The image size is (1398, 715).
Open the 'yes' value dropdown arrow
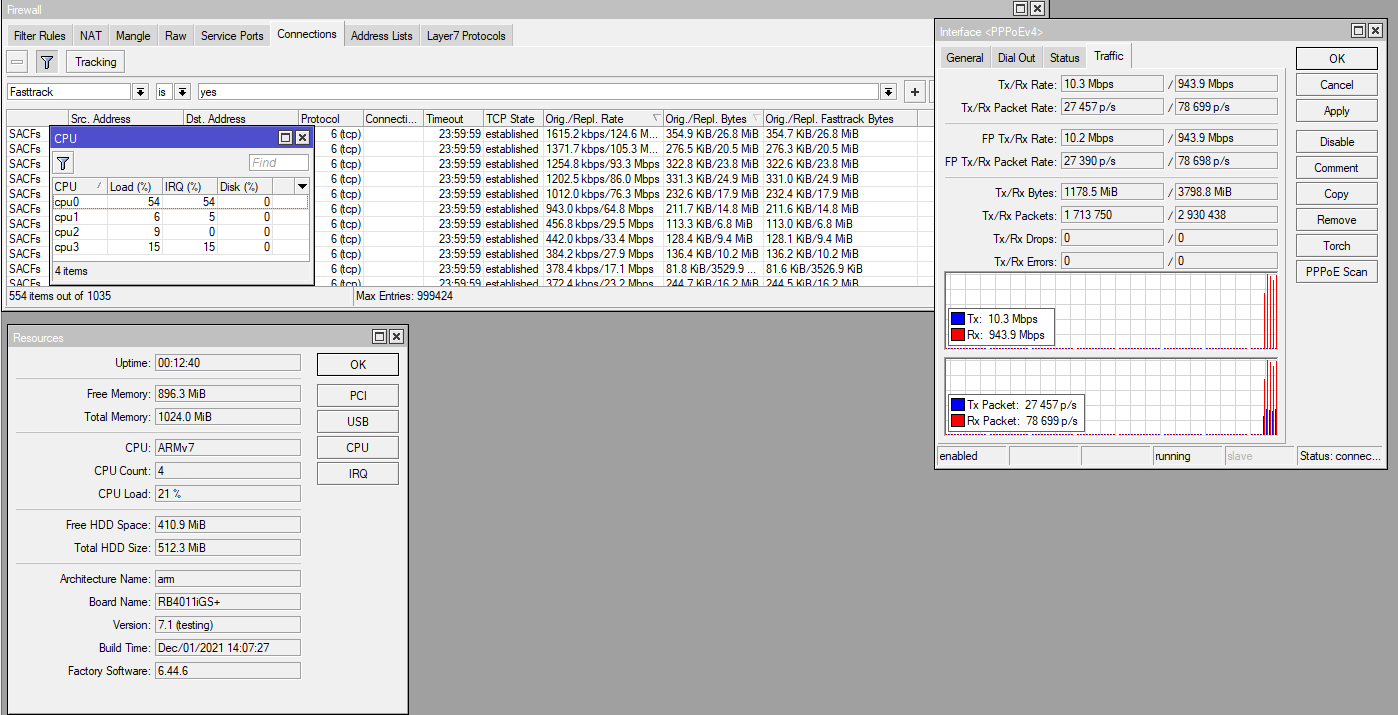tap(888, 92)
